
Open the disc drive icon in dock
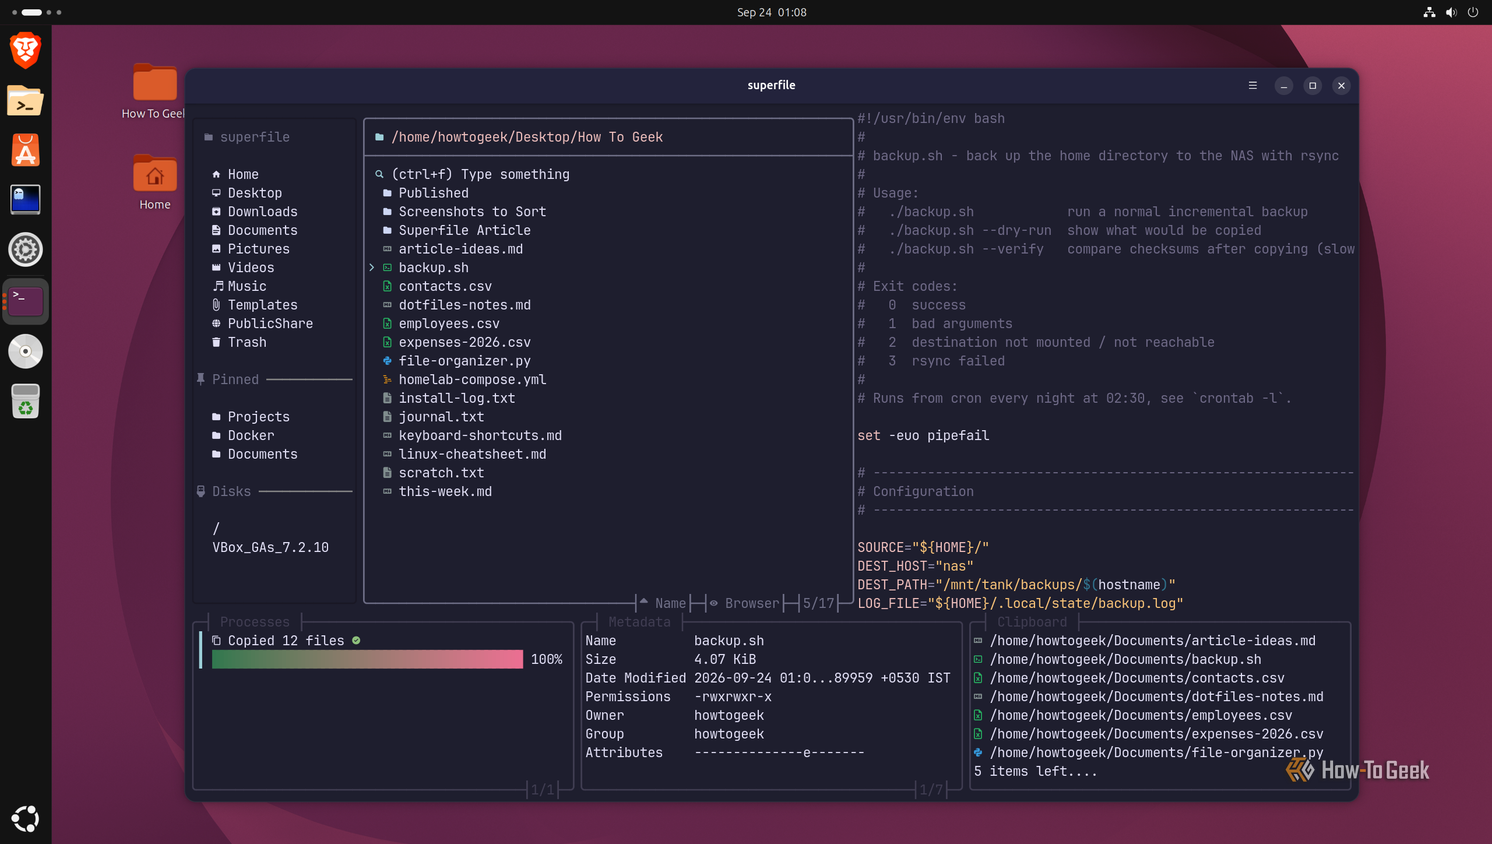coord(25,351)
